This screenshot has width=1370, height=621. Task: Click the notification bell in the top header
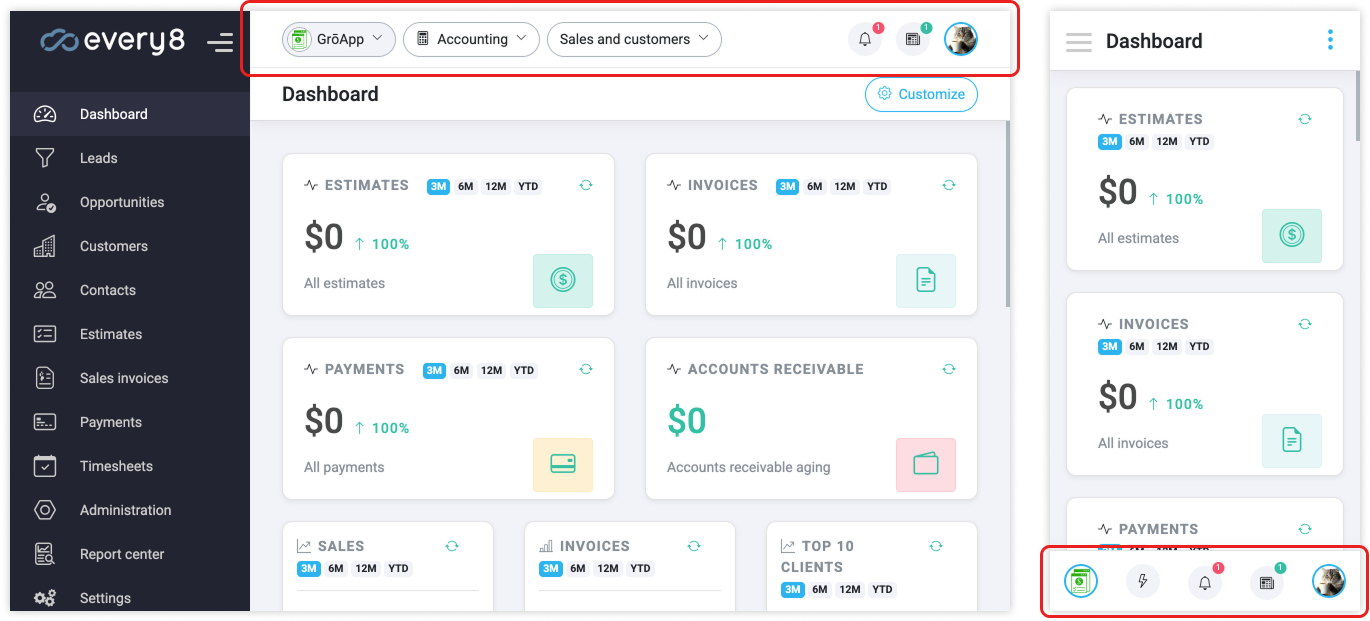[865, 40]
